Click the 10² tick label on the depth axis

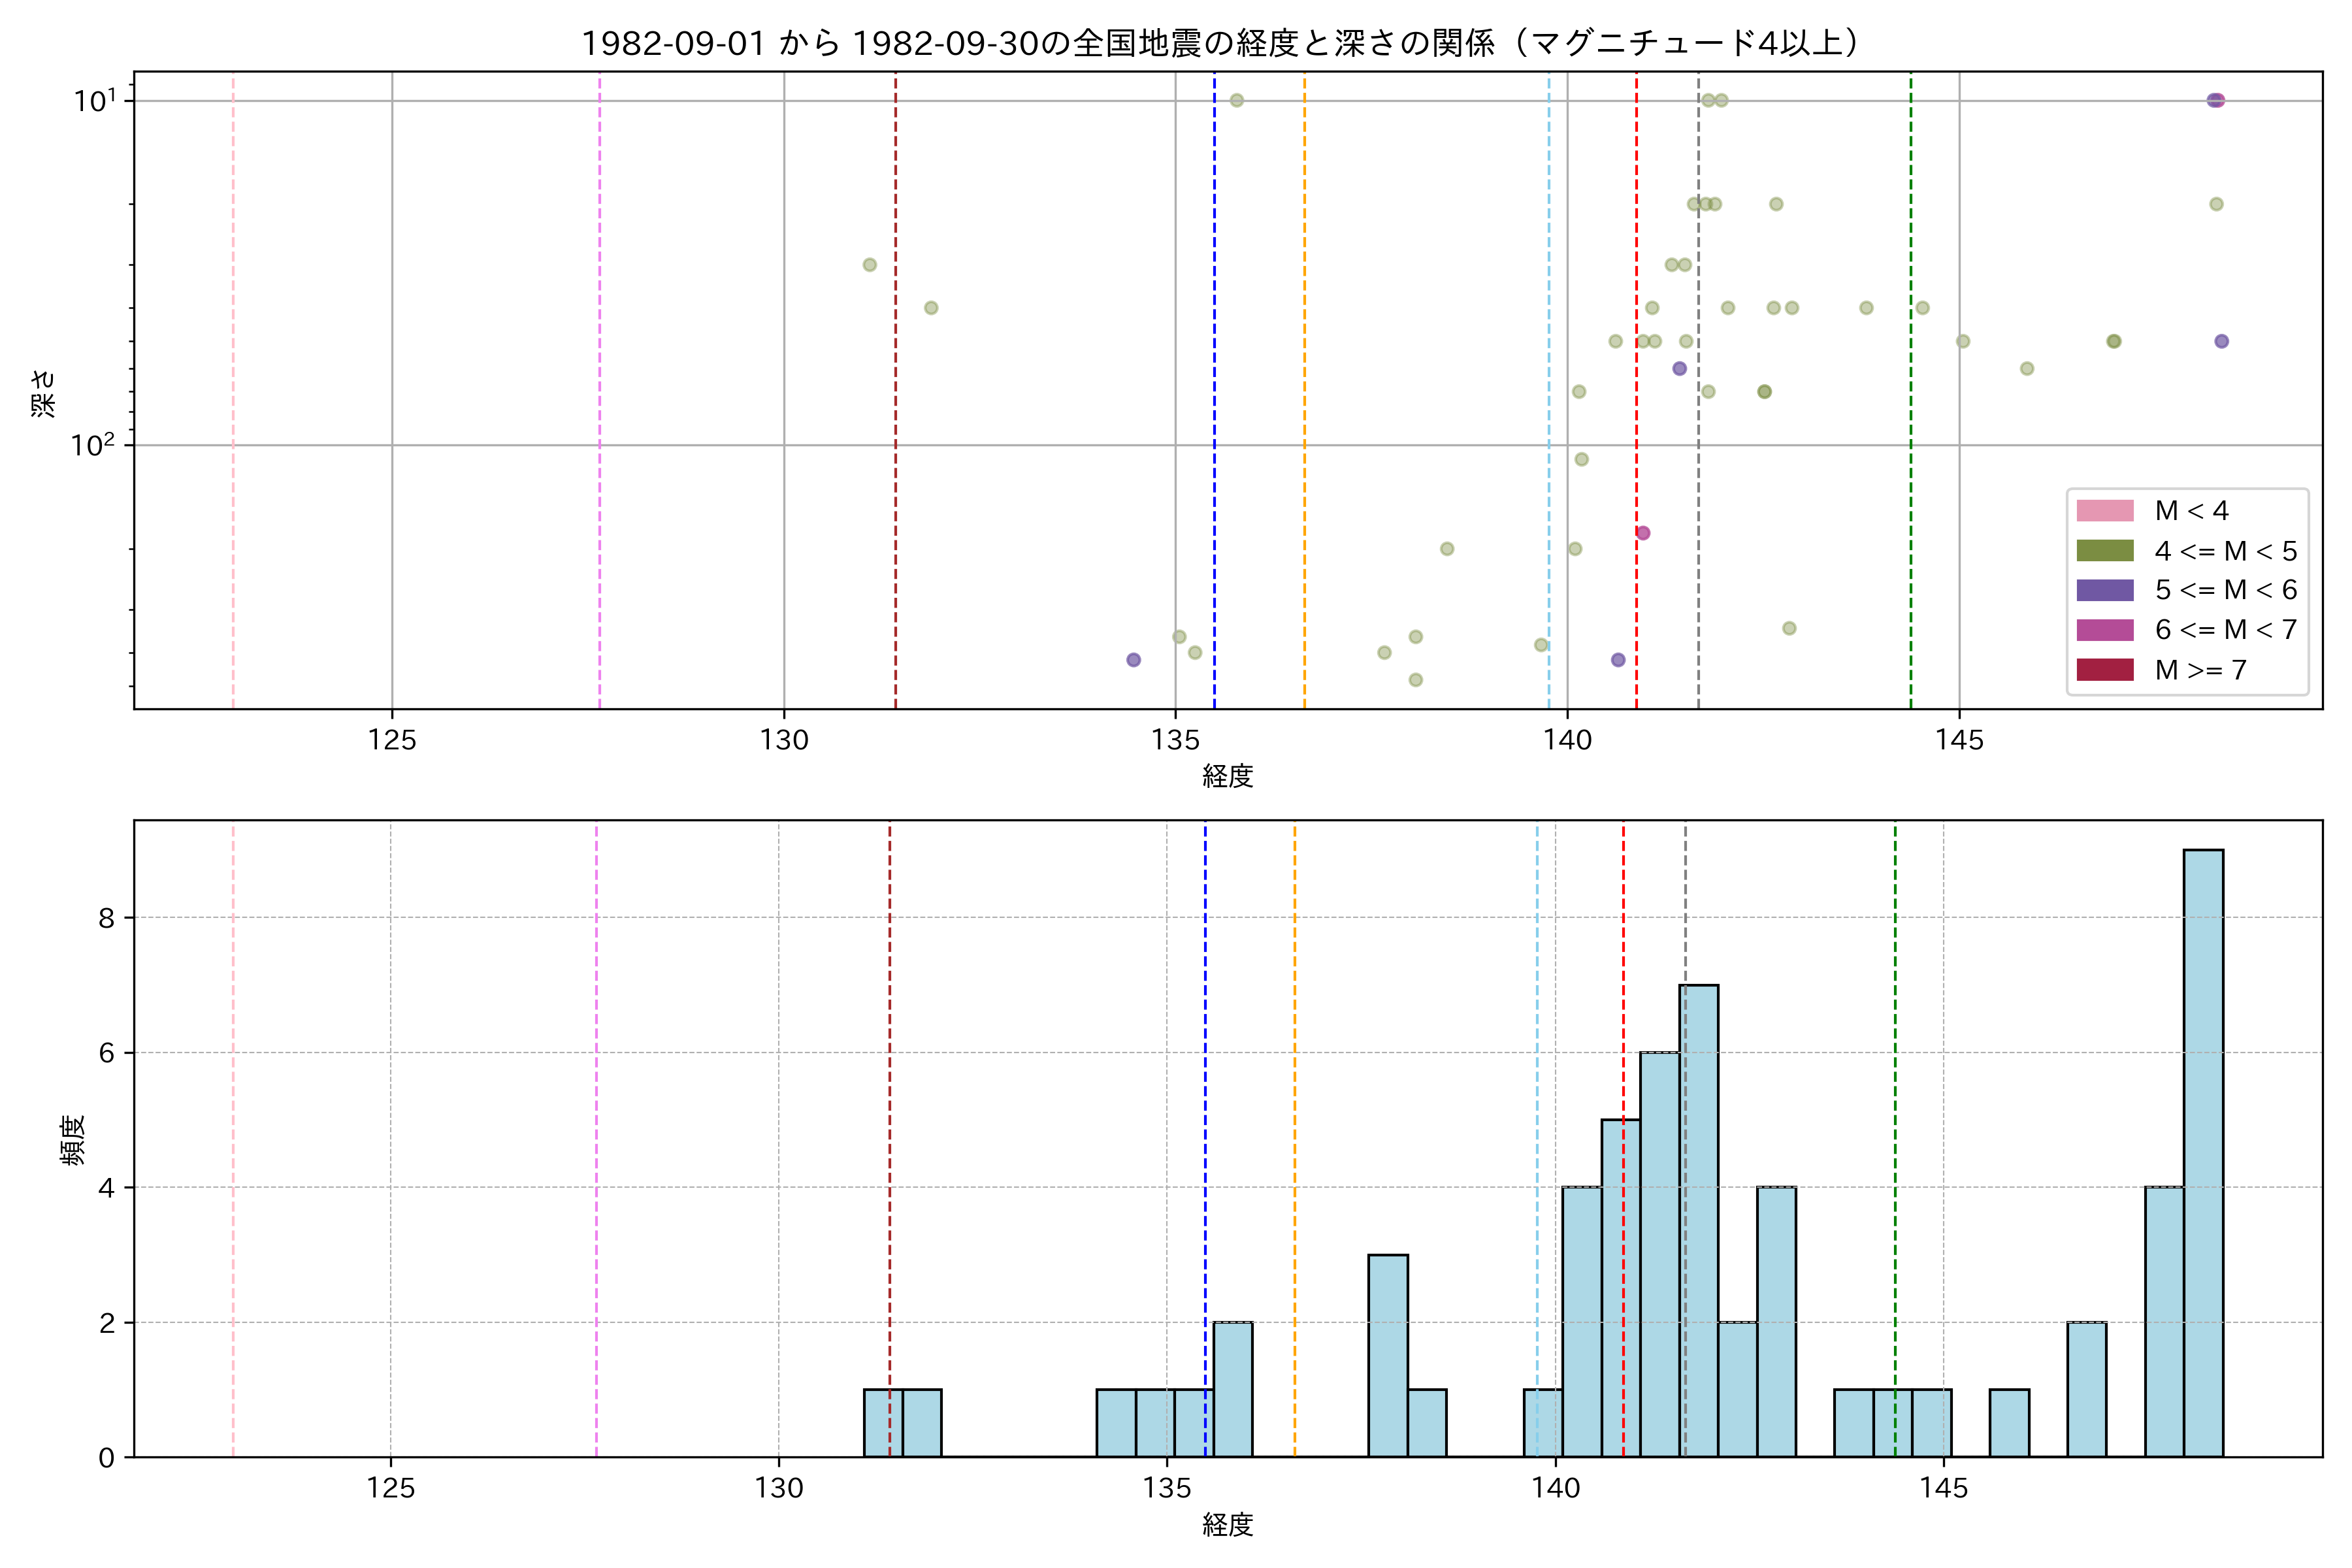click(x=93, y=444)
